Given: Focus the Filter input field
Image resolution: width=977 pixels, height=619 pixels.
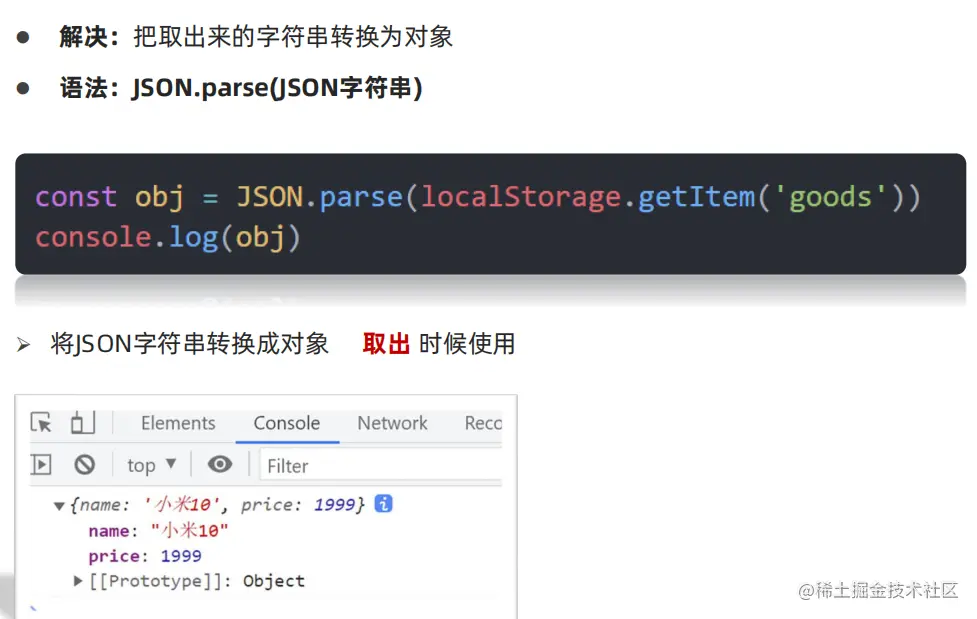Looking at the screenshot, I should point(381,466).
